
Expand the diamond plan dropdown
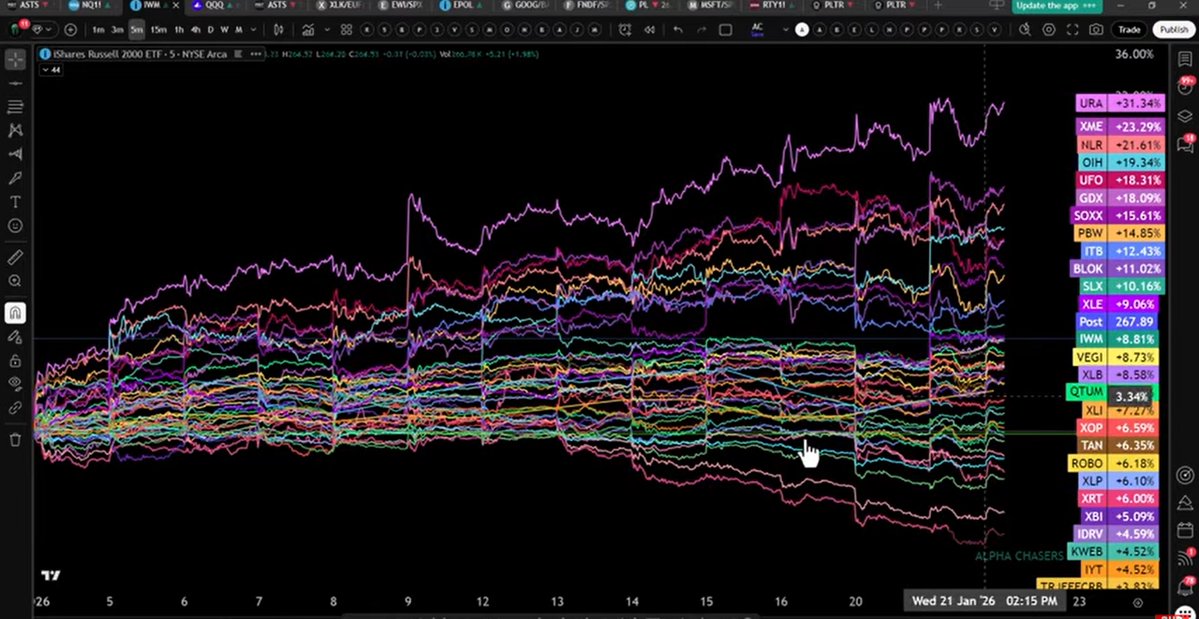pos(44,30)
